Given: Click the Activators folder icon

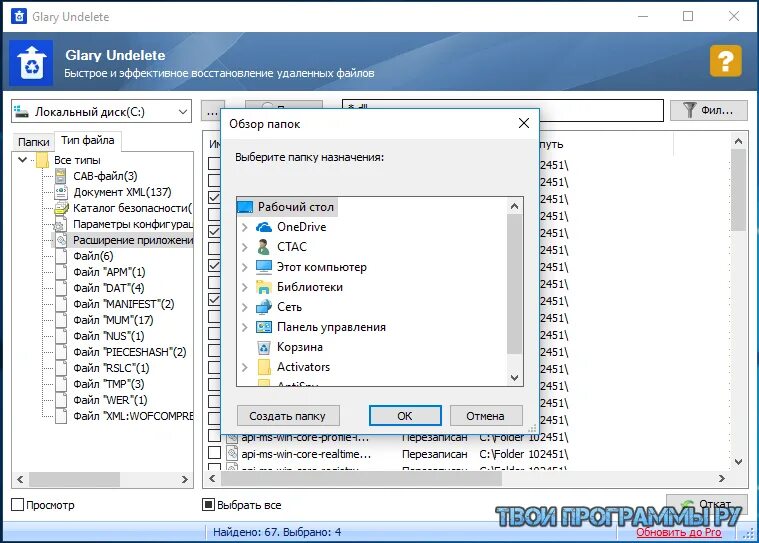Looking at the screenshot, I should (x=264, y=367).
